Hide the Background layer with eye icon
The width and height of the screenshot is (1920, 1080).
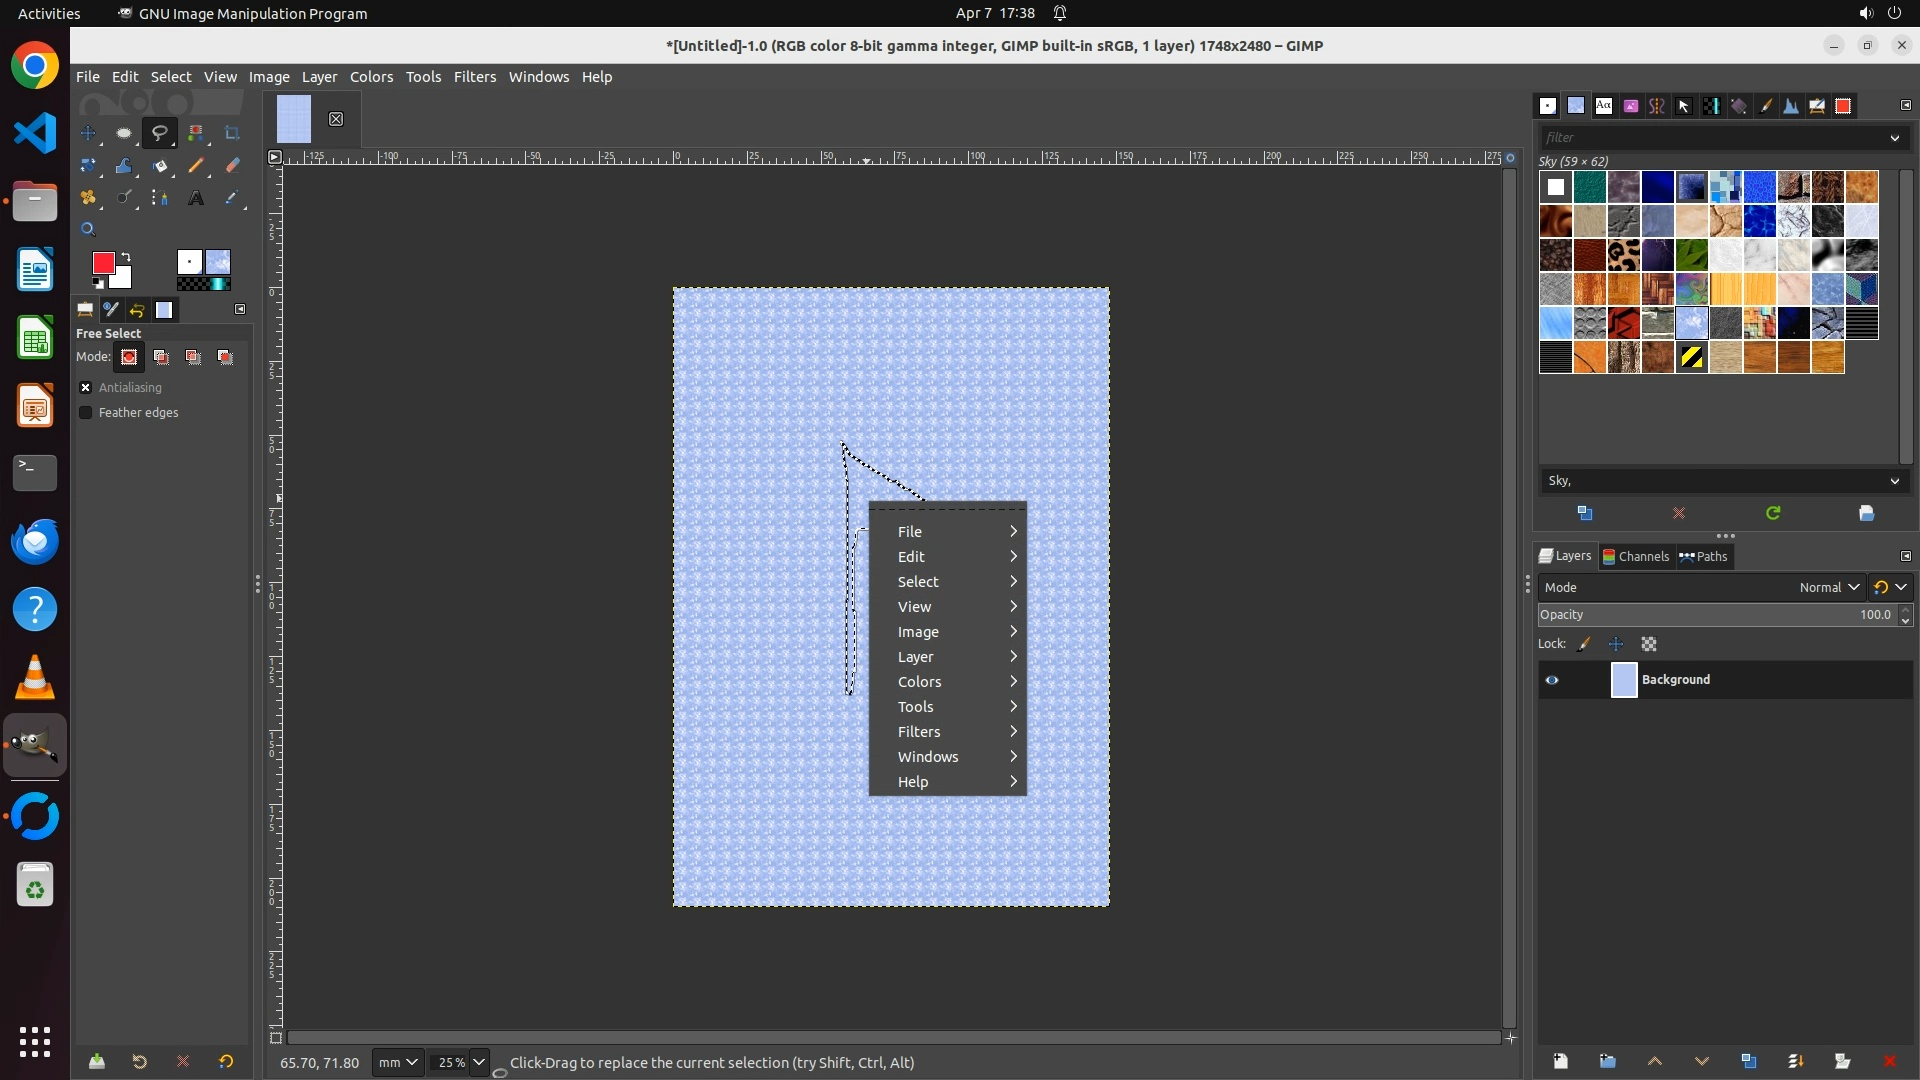click(1552, 680)
